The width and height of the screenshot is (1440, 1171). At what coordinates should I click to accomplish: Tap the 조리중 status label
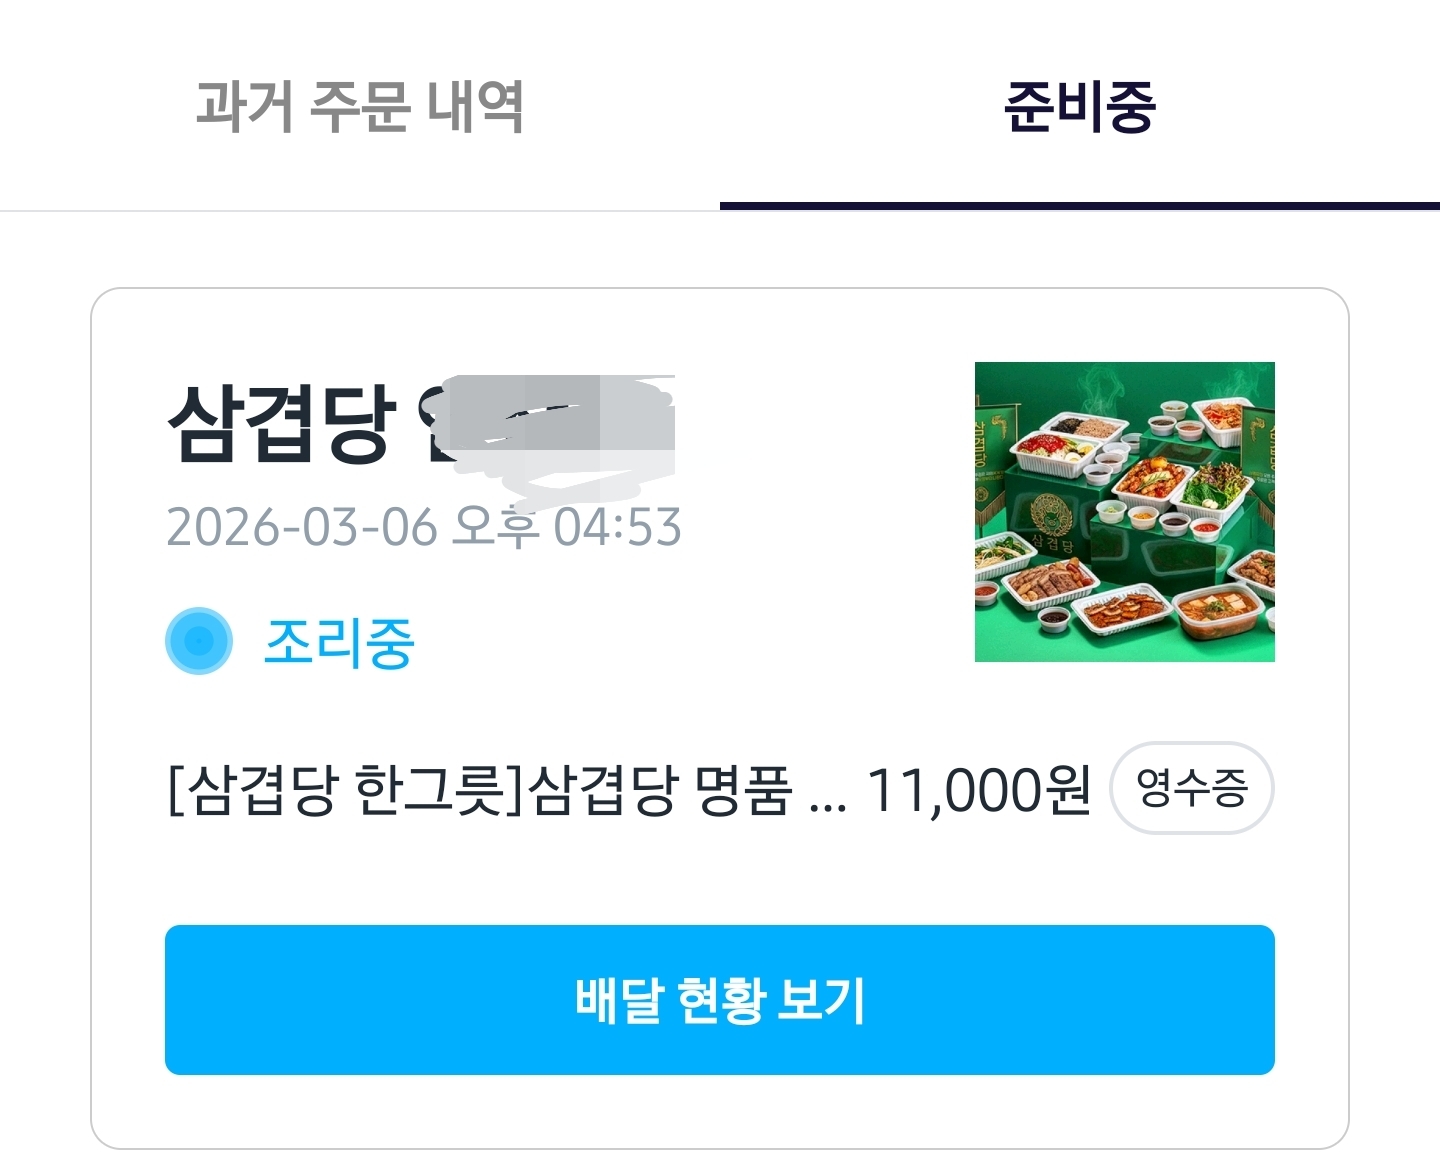point(339,642)
